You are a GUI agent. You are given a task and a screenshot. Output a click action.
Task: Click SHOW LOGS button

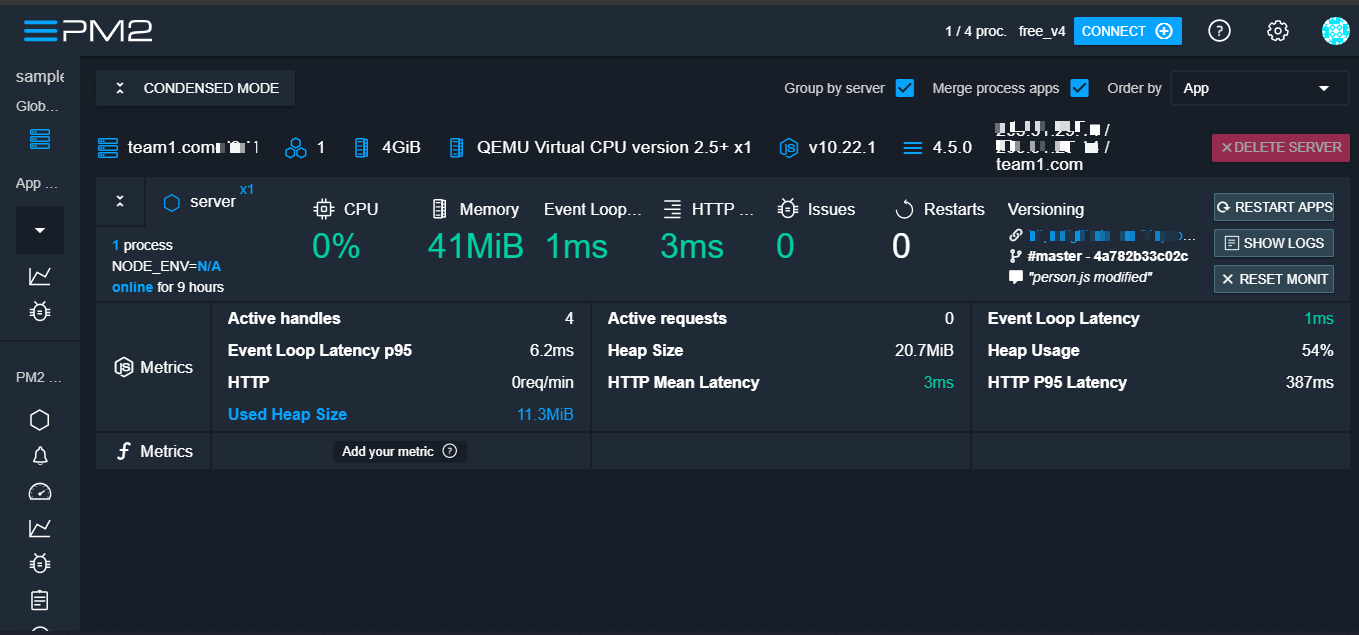[x=1274, y=243]
